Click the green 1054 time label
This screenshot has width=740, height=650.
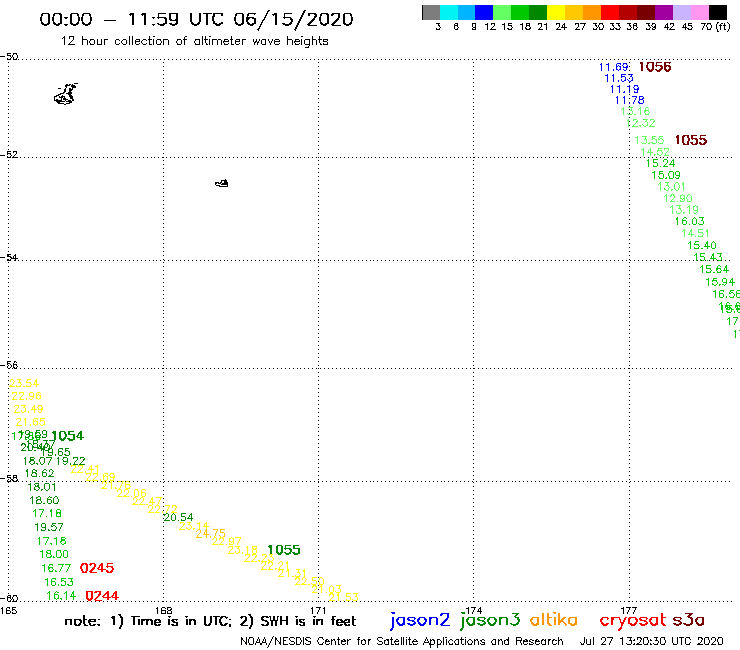67,436
